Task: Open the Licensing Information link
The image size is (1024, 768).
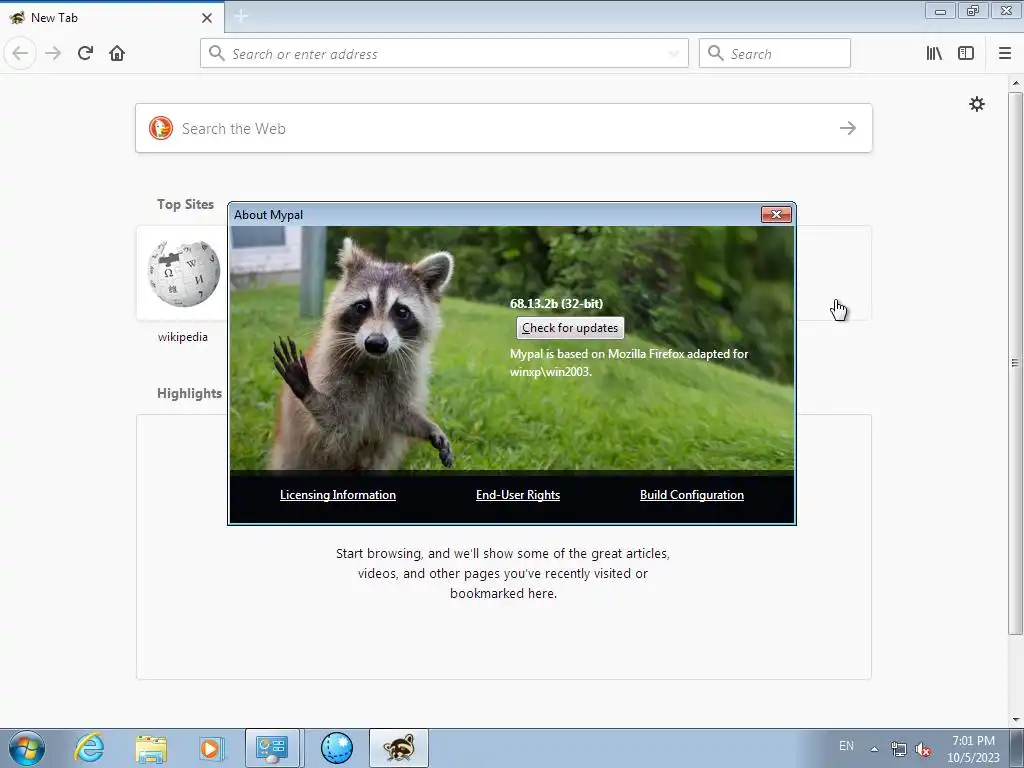Action: coord(338,495)
